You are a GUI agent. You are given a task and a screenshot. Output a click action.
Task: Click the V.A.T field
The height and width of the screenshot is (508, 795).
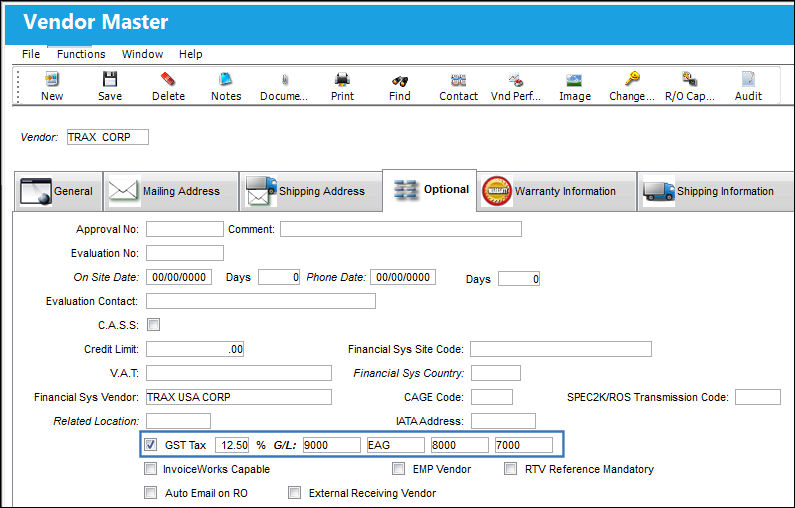click(239, 373)
